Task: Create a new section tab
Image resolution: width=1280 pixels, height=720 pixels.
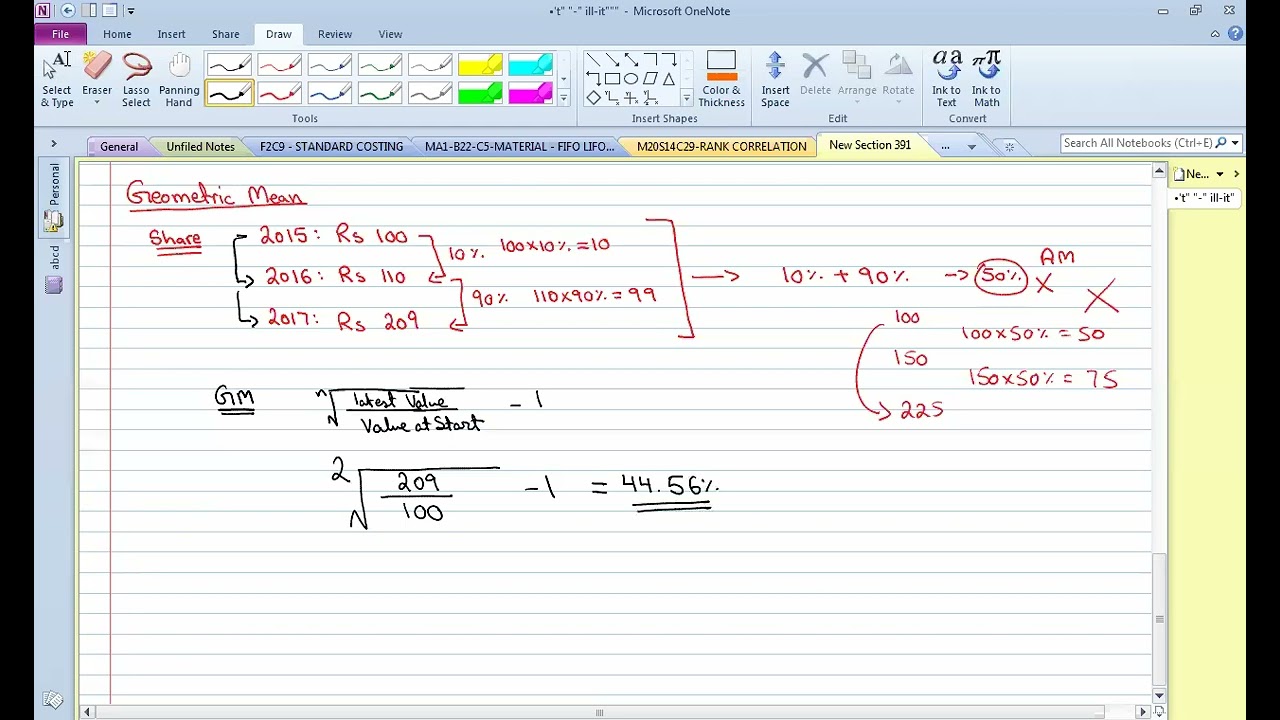Action: click(1009, 147)
